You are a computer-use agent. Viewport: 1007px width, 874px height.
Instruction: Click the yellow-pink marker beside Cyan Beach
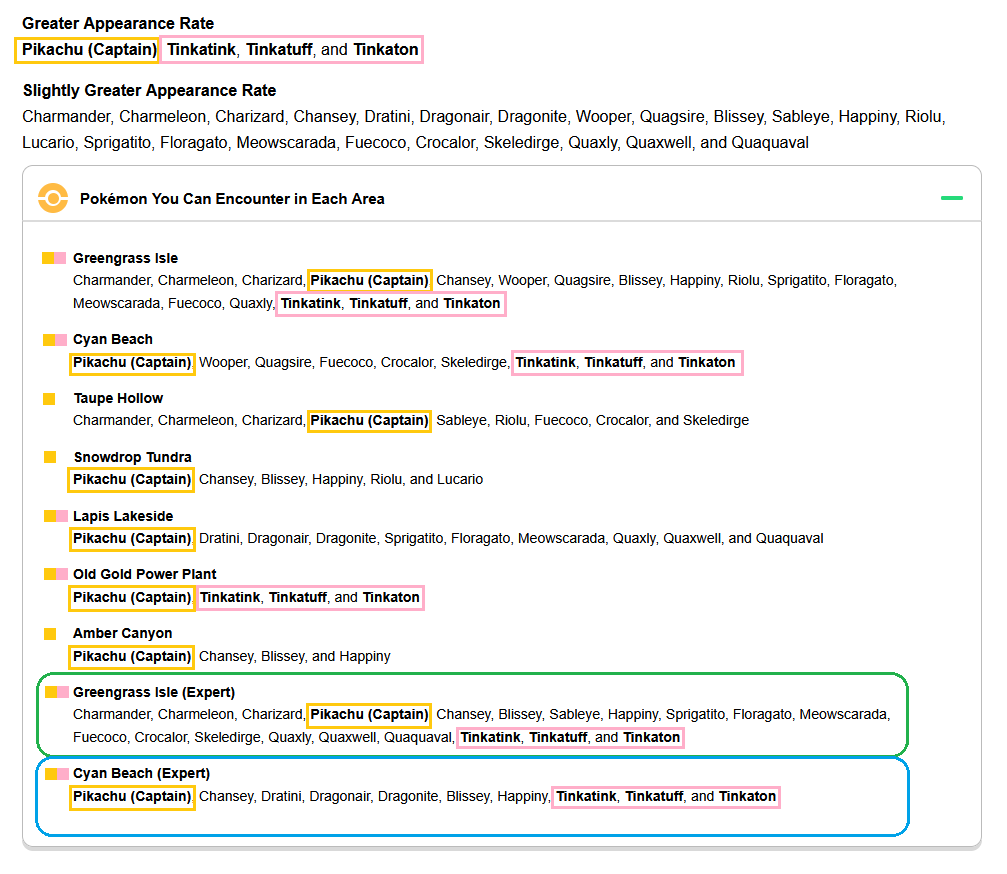click(x=55, y=340)
